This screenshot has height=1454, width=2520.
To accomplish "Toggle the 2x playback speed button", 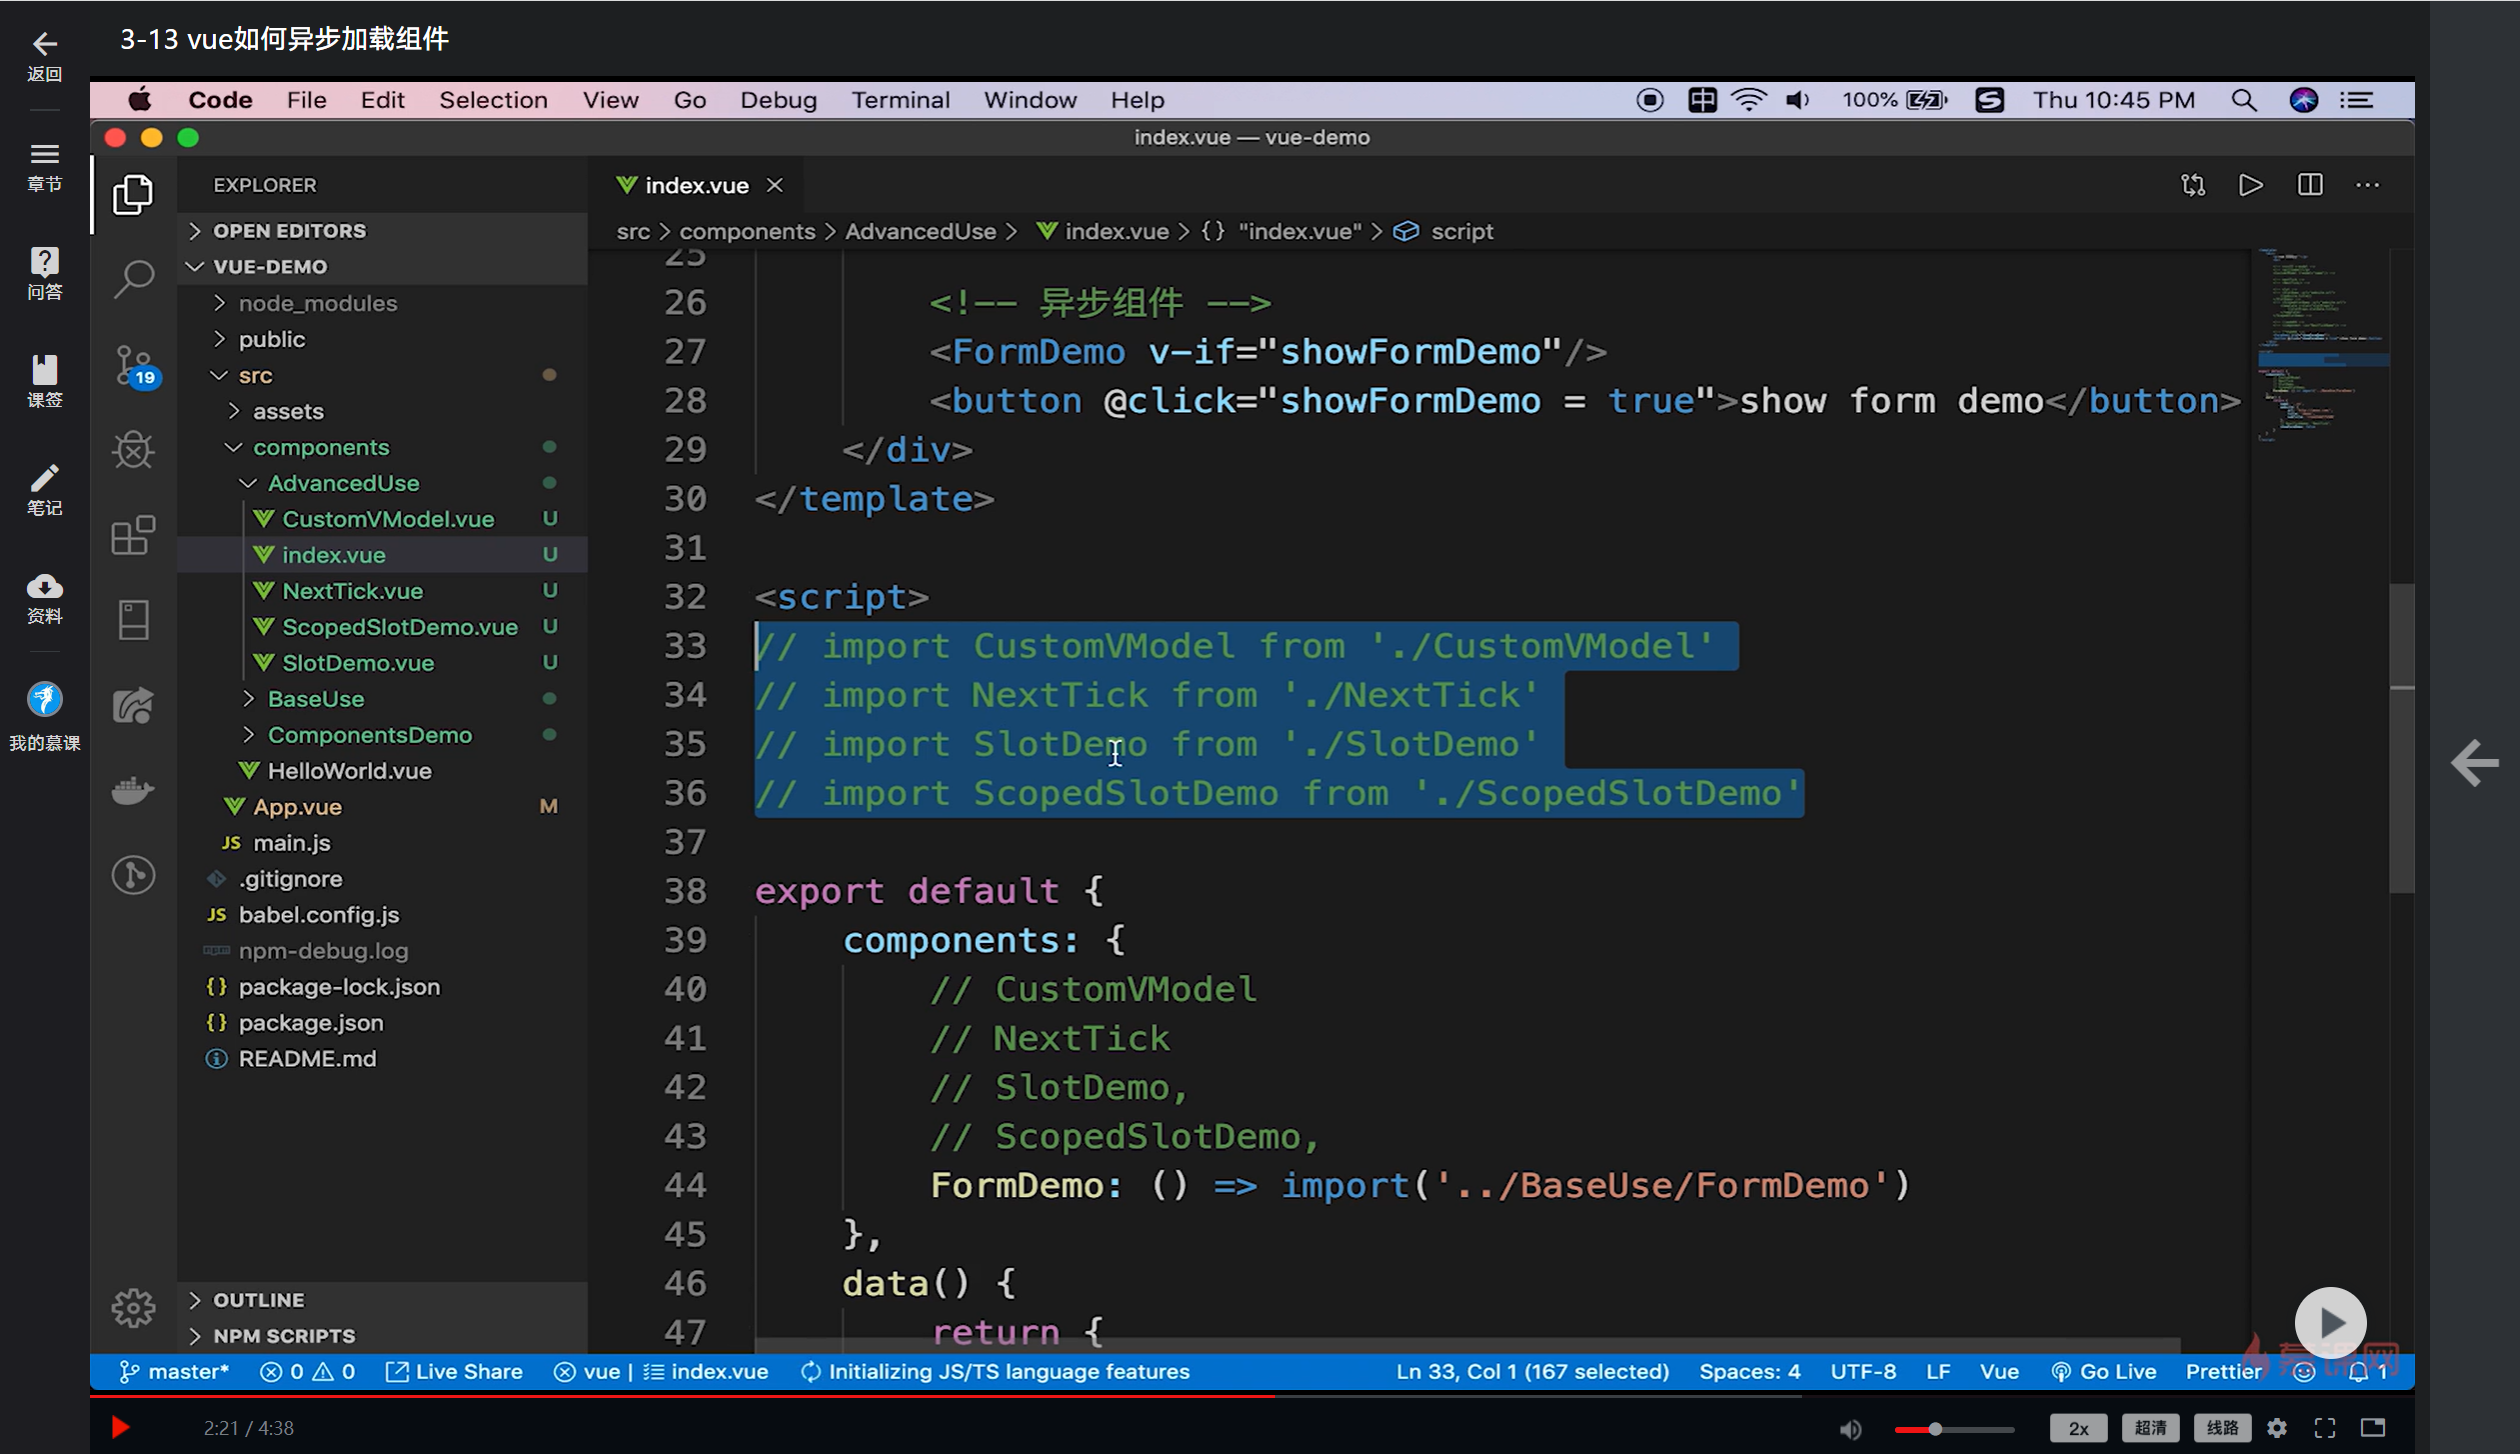I will point(2078,1428).
